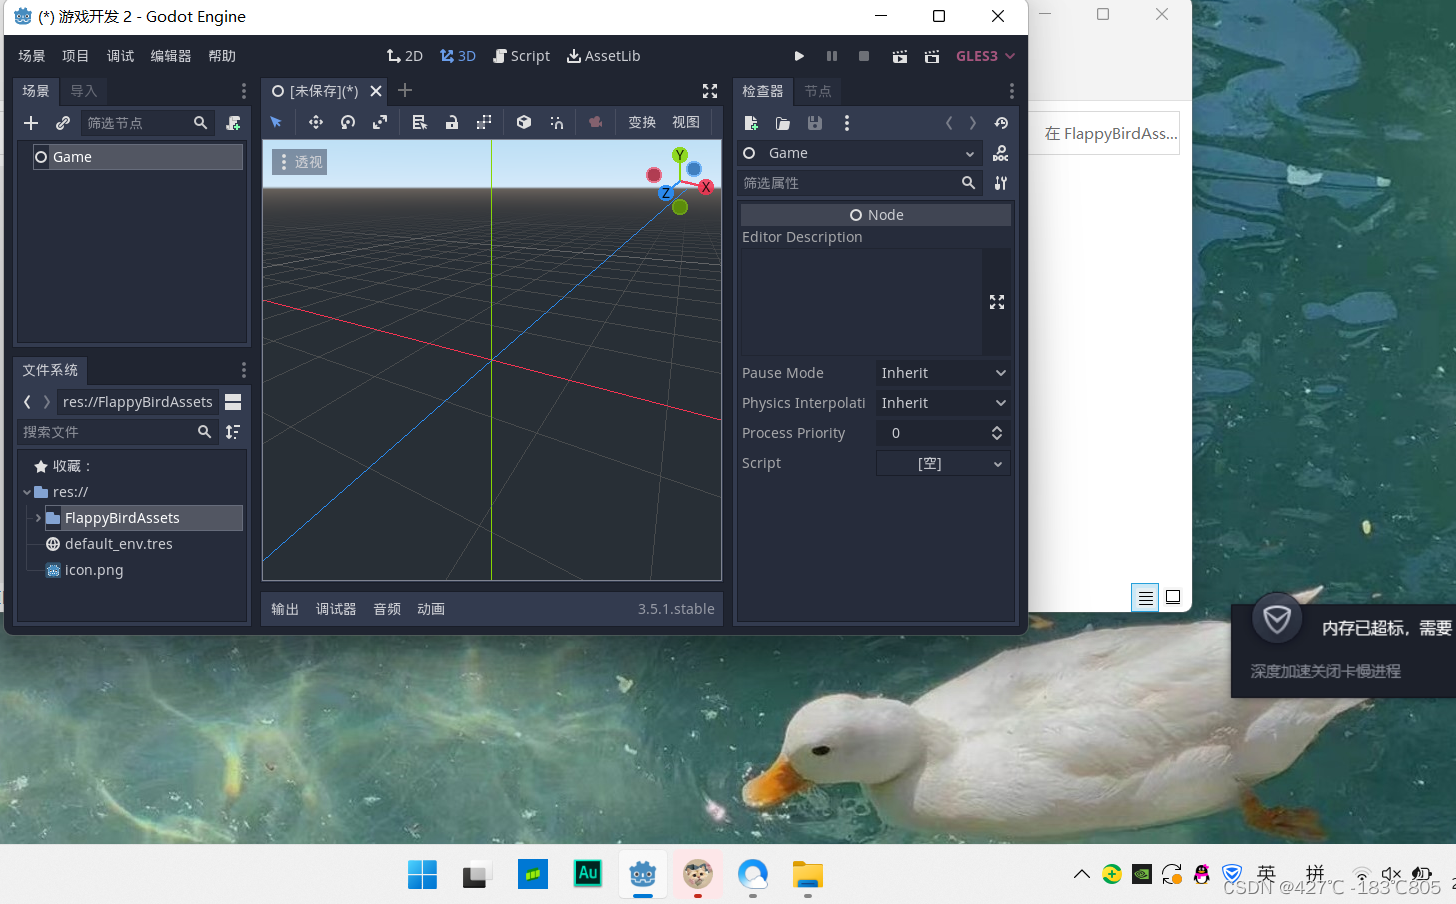Screen dimensions: 1456x904
Task: Open the 变换 Transform menu
Action: (x=642, y=122)
